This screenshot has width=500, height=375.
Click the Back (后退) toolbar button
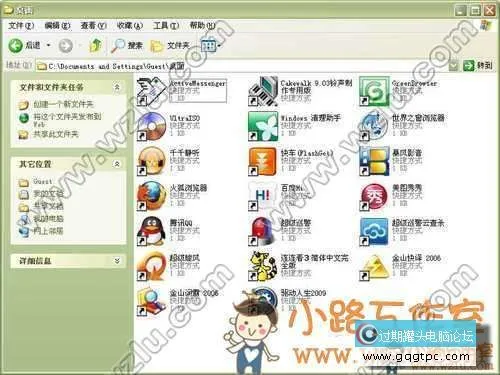24,45
